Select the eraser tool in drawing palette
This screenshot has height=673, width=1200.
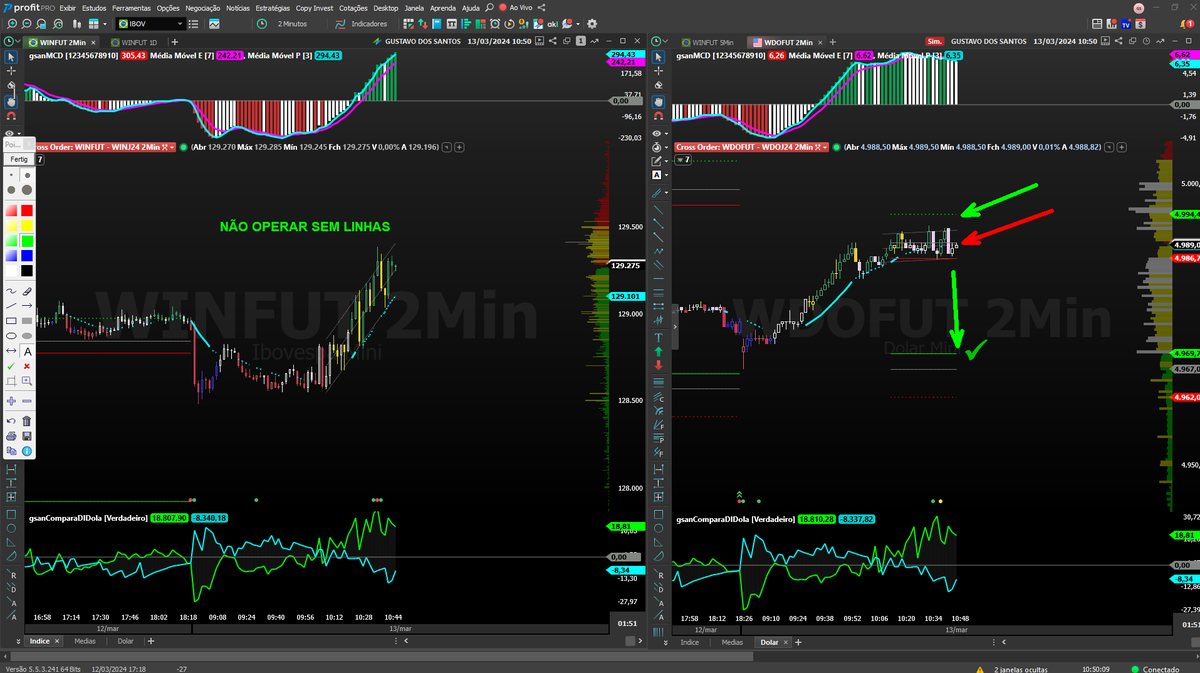click(x=27, y=291)
